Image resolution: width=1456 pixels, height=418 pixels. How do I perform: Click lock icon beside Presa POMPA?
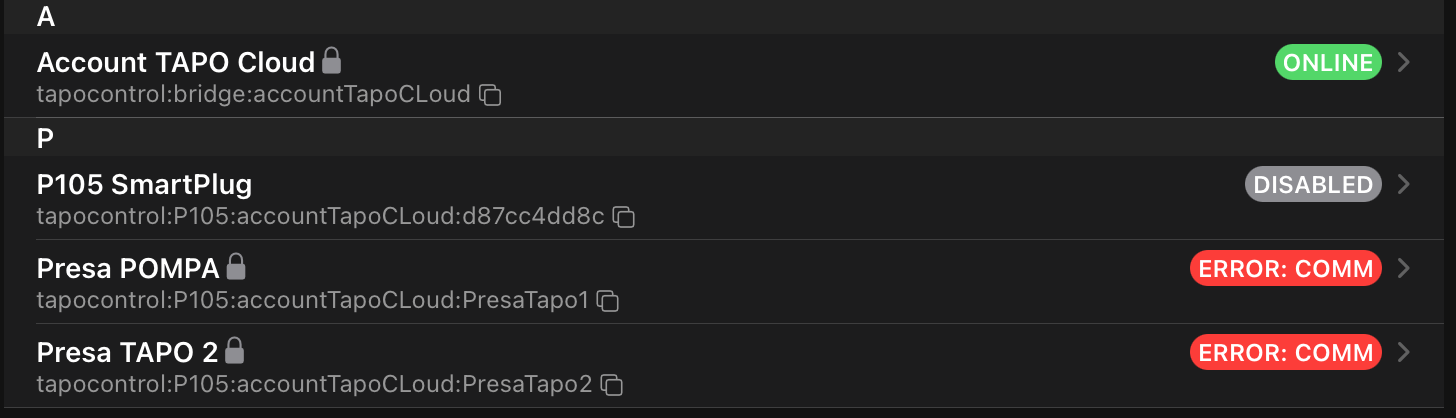pos(235,267)
